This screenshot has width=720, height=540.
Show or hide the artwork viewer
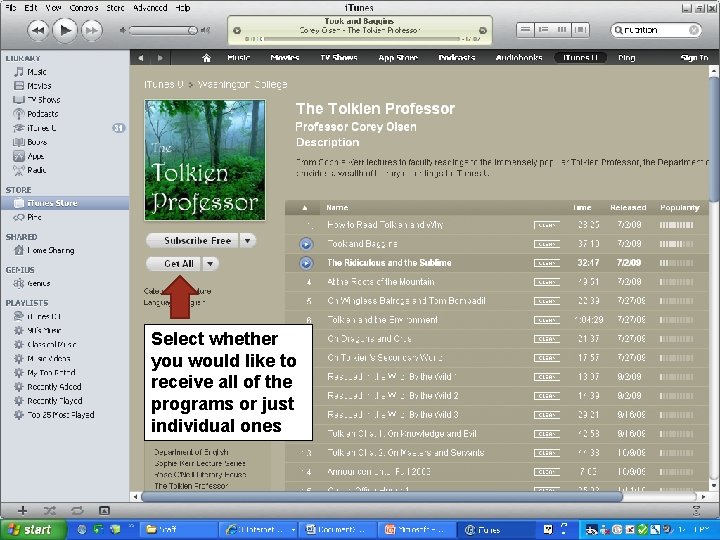pyautogui.click(x=104, y=511)
